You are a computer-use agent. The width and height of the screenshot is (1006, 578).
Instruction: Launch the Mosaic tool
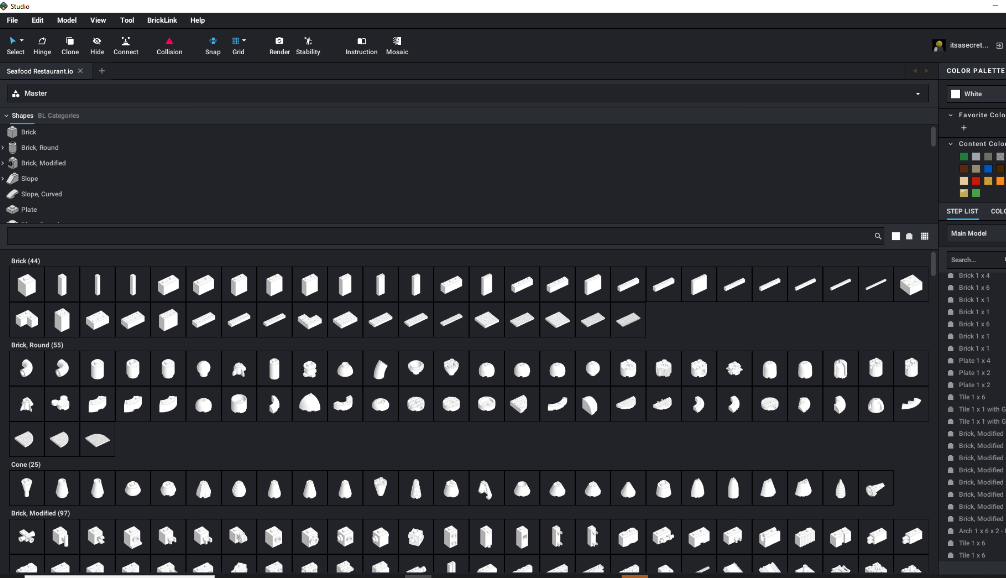pos(397,45)
